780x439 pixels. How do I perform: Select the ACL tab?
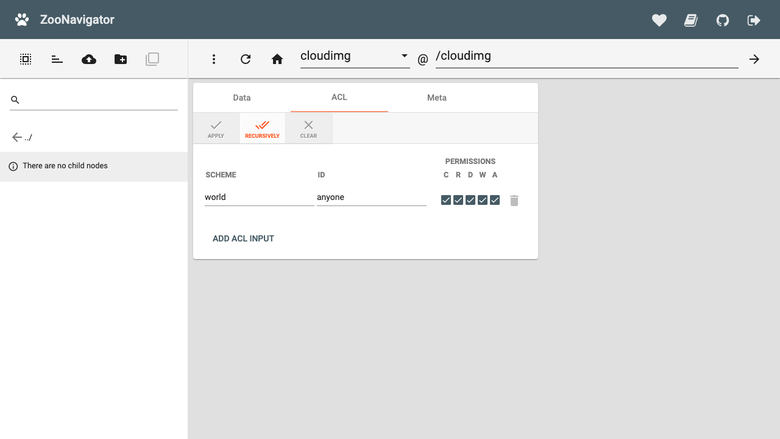tap(339, 97)
